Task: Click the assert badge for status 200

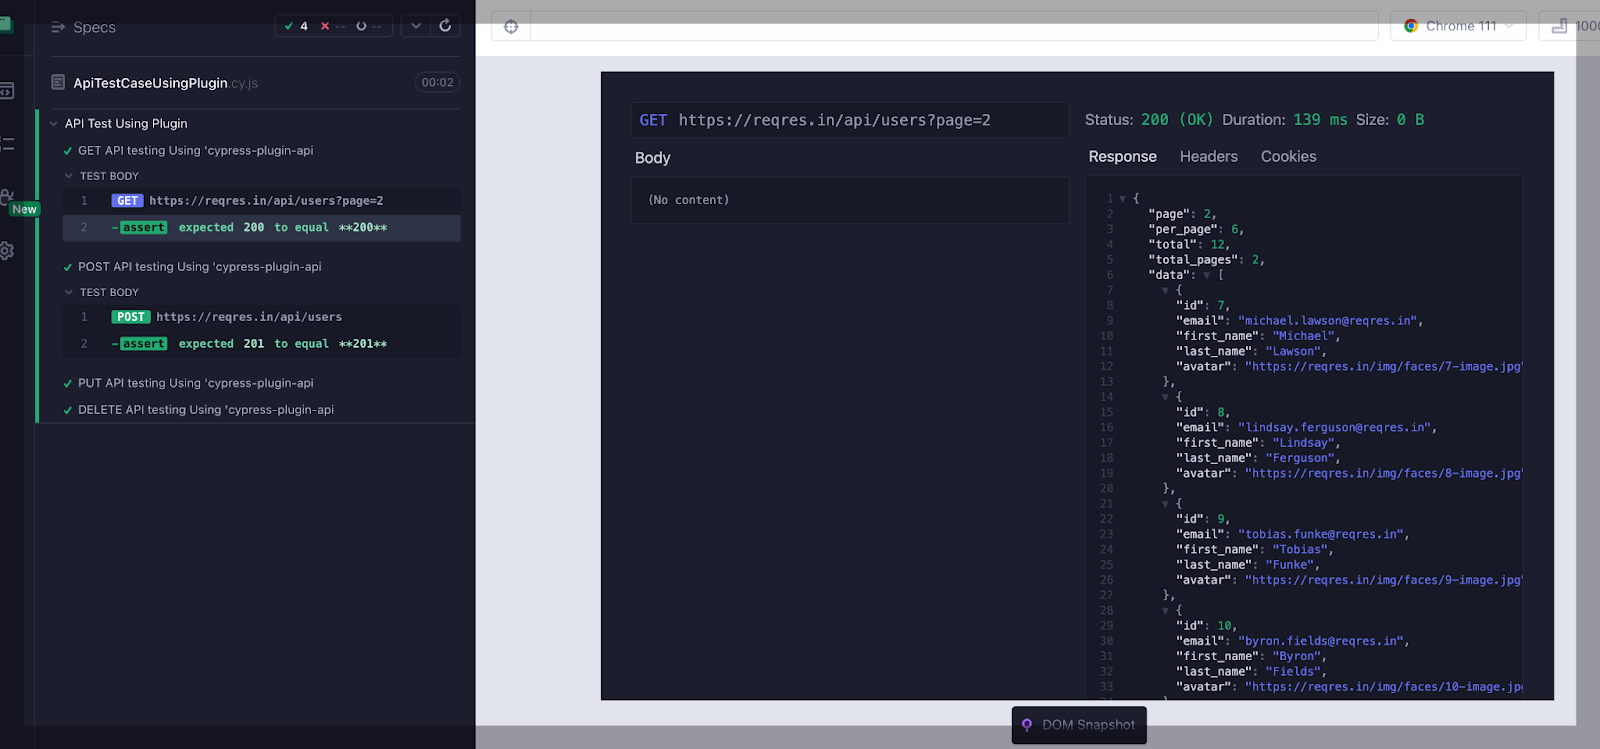Action: click(x=143, y=228)
